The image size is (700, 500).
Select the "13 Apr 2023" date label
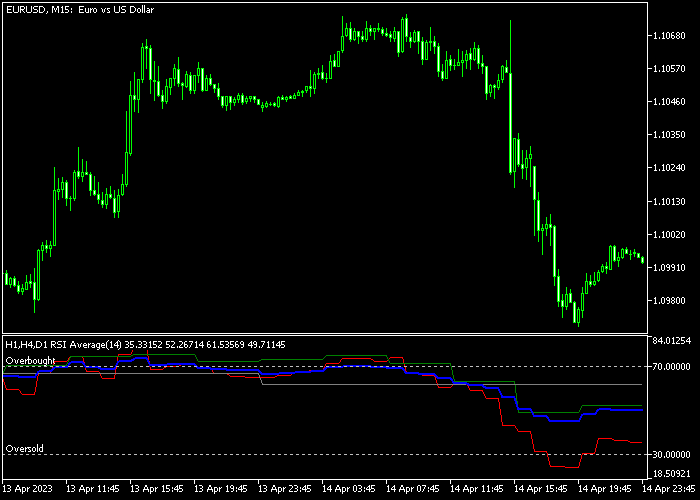28,488
